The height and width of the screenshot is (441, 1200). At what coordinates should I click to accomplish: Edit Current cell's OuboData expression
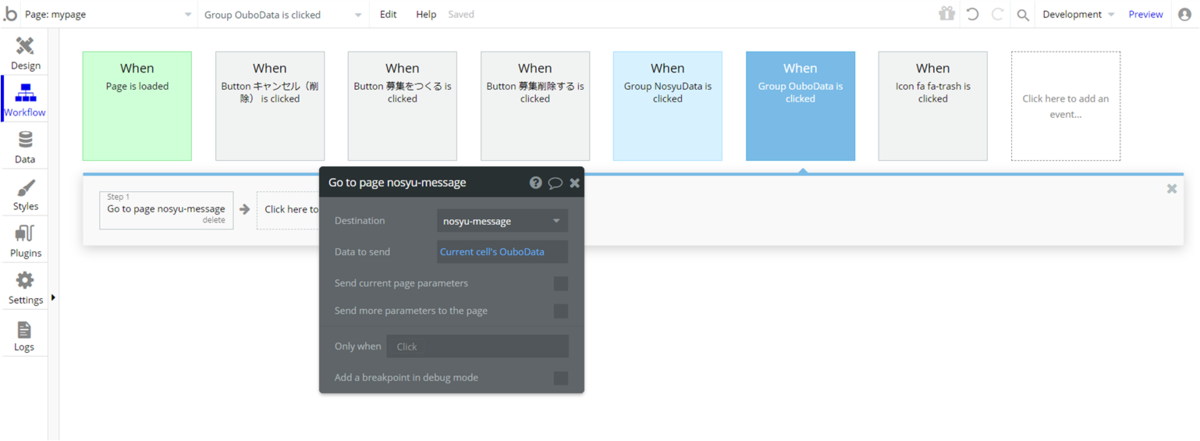point(502,252)
